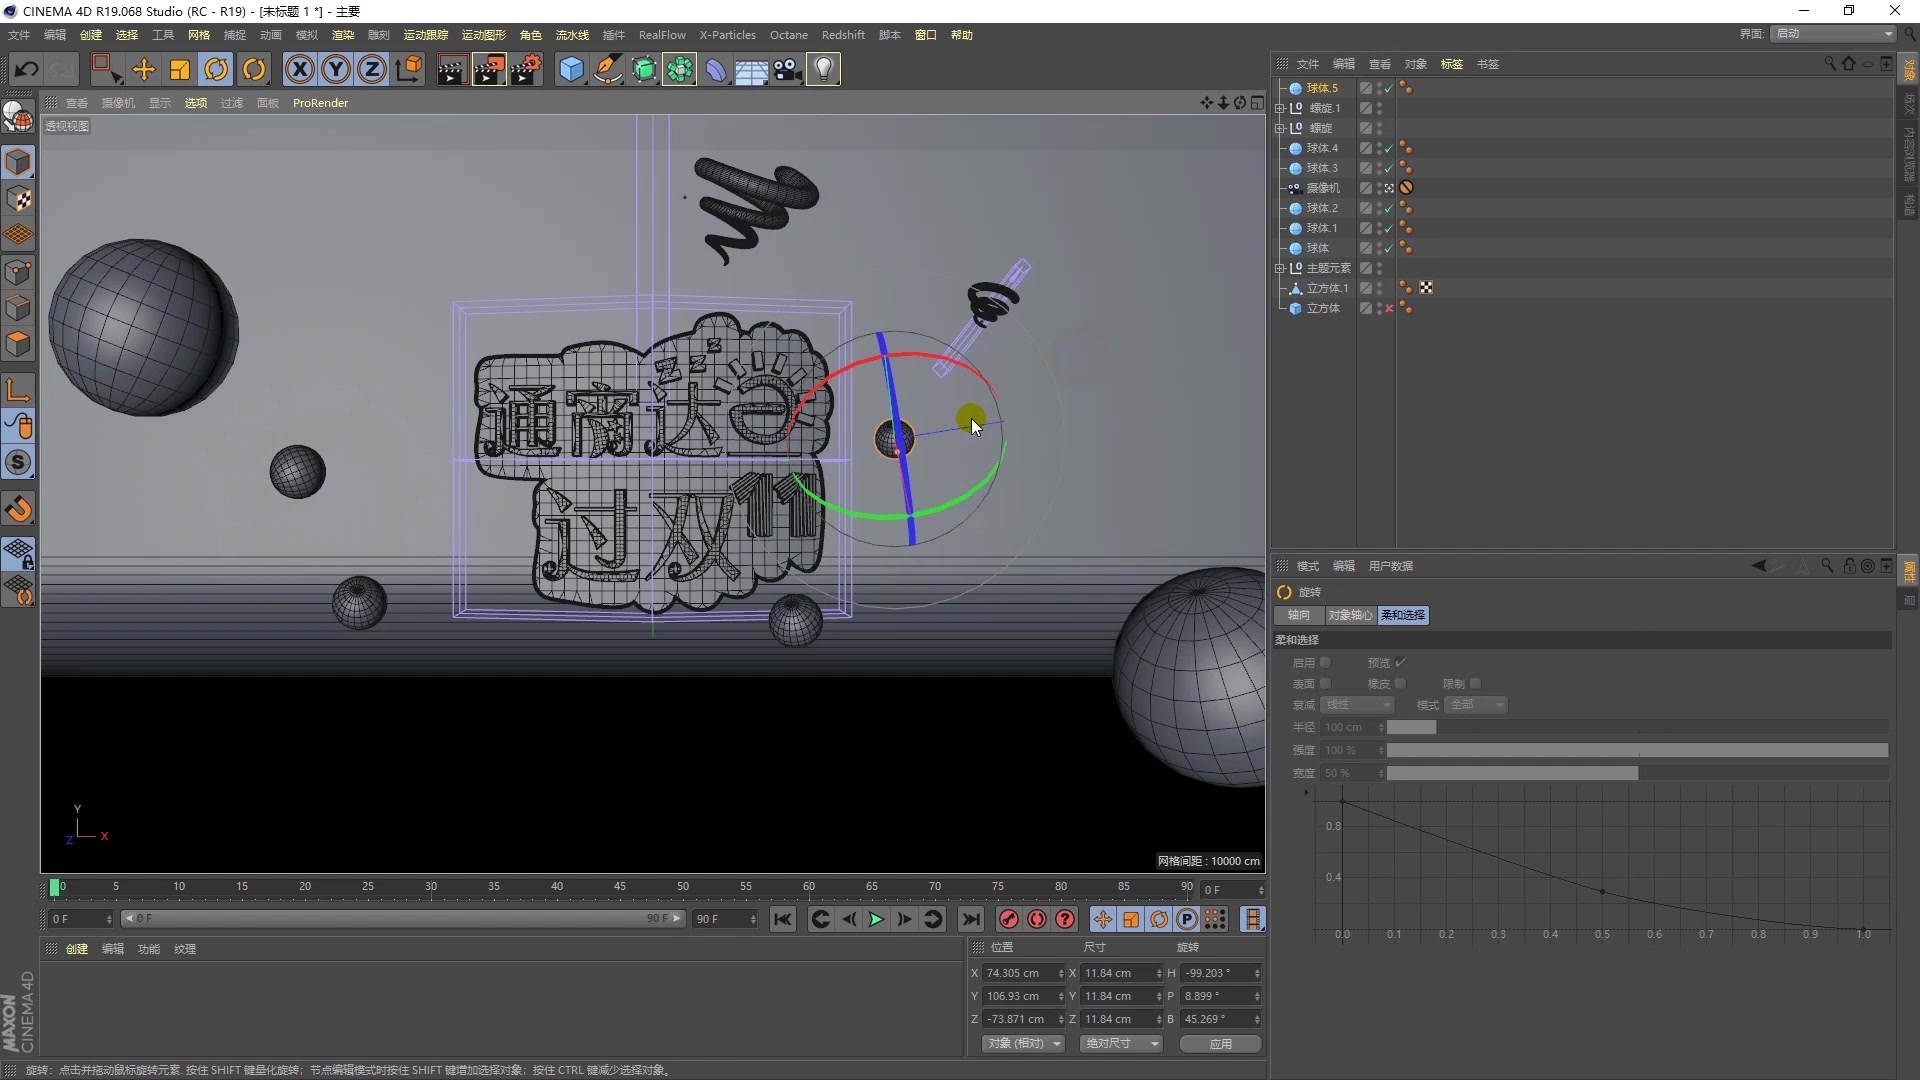This screenshot has height=1080, width=1920.
Task: Toggle the 表面 checkbox
Action: (x=1327, y=683)
